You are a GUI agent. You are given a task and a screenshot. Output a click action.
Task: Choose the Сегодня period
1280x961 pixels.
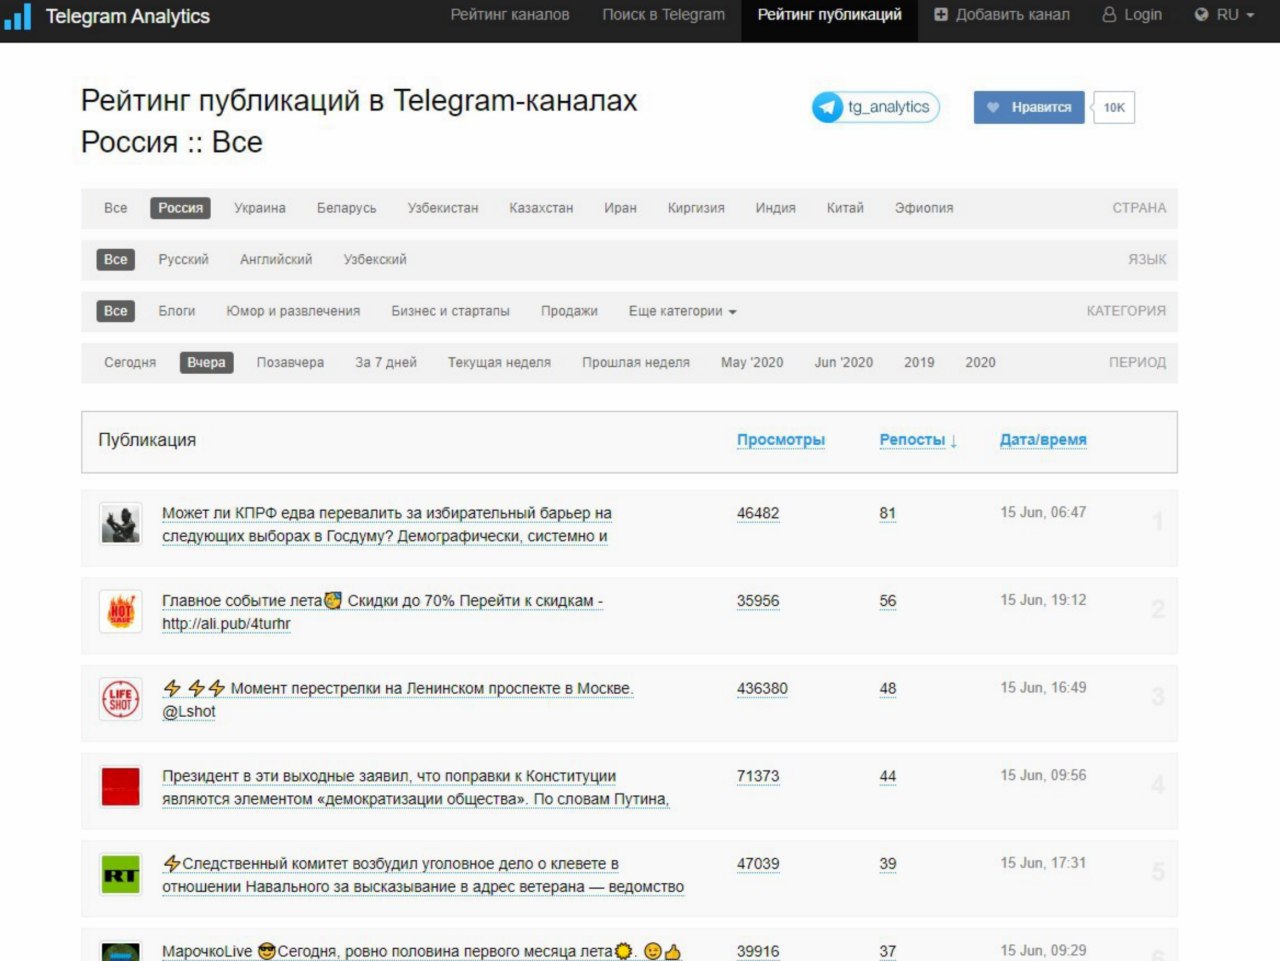coord(130,362)
